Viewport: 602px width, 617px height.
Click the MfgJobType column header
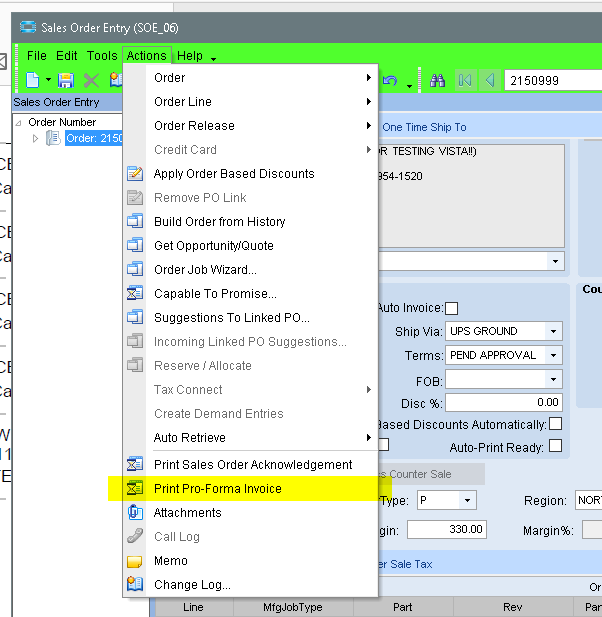[x=293, y=607]
